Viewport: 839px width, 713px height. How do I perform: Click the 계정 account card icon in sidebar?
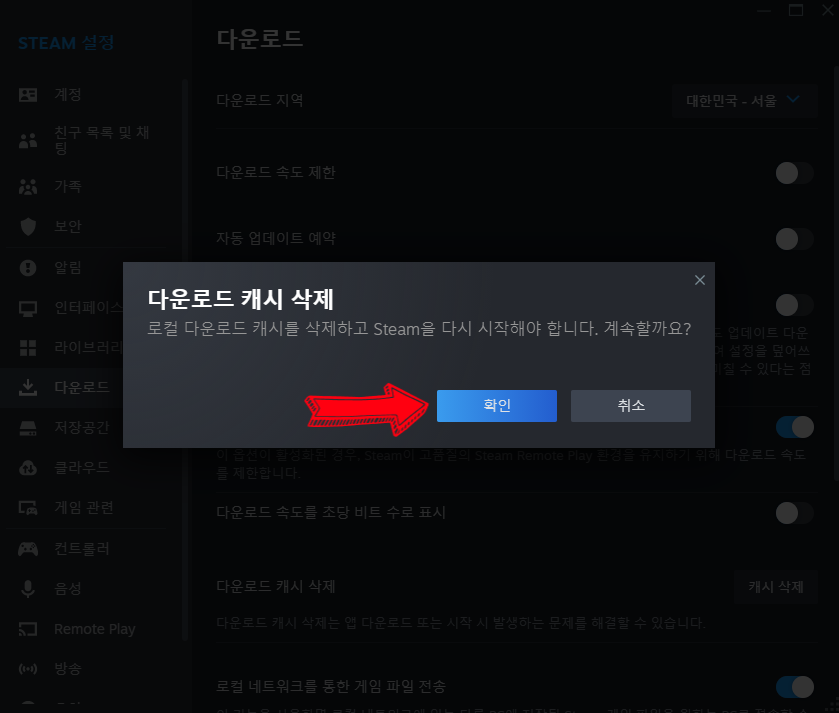coord(28,95)
